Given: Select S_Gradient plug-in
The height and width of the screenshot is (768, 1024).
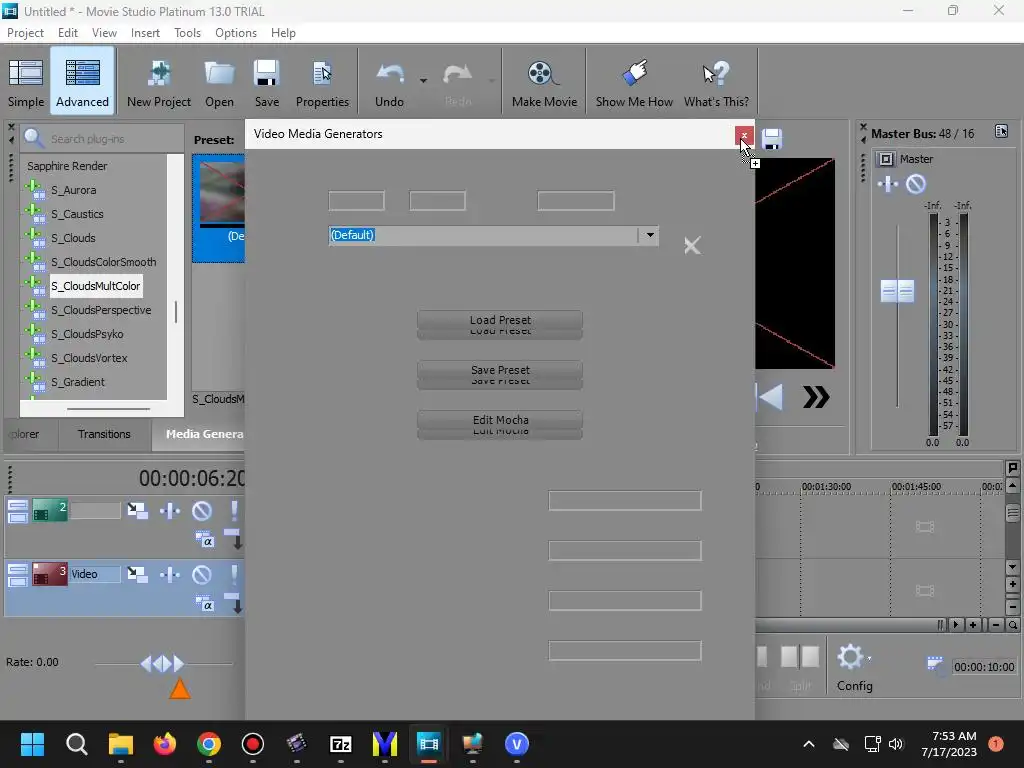Looking at the screenshot, I should pos(77,382).
